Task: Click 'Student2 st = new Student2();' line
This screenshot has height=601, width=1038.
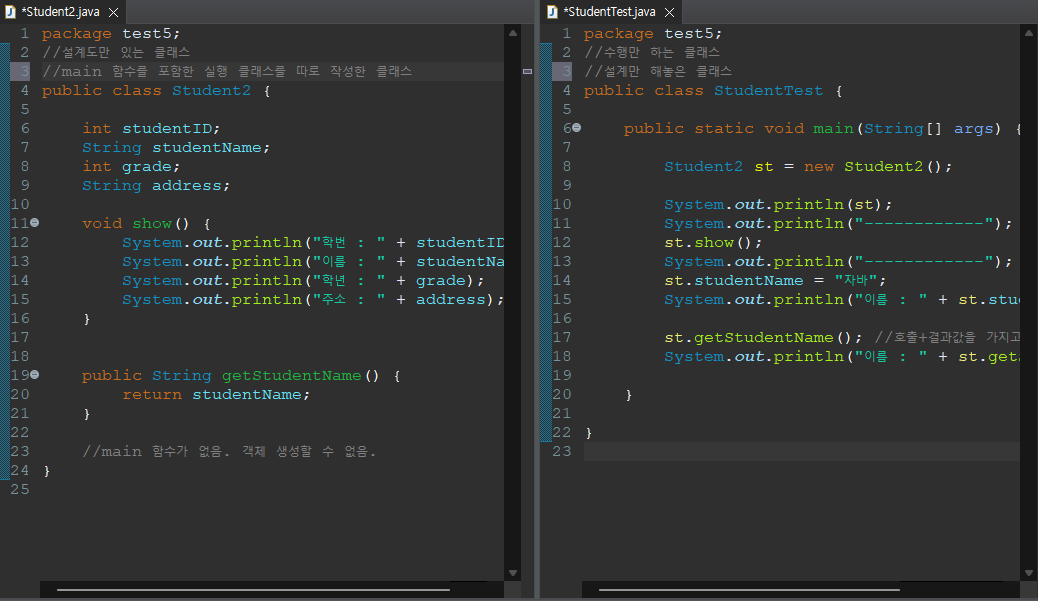Action: pos(808,167)
